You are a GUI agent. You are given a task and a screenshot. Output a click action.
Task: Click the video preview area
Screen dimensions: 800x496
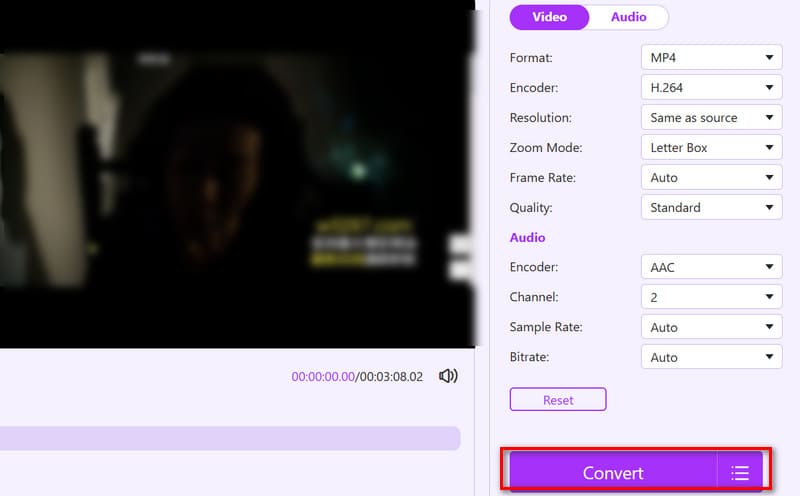click(235, 175)
